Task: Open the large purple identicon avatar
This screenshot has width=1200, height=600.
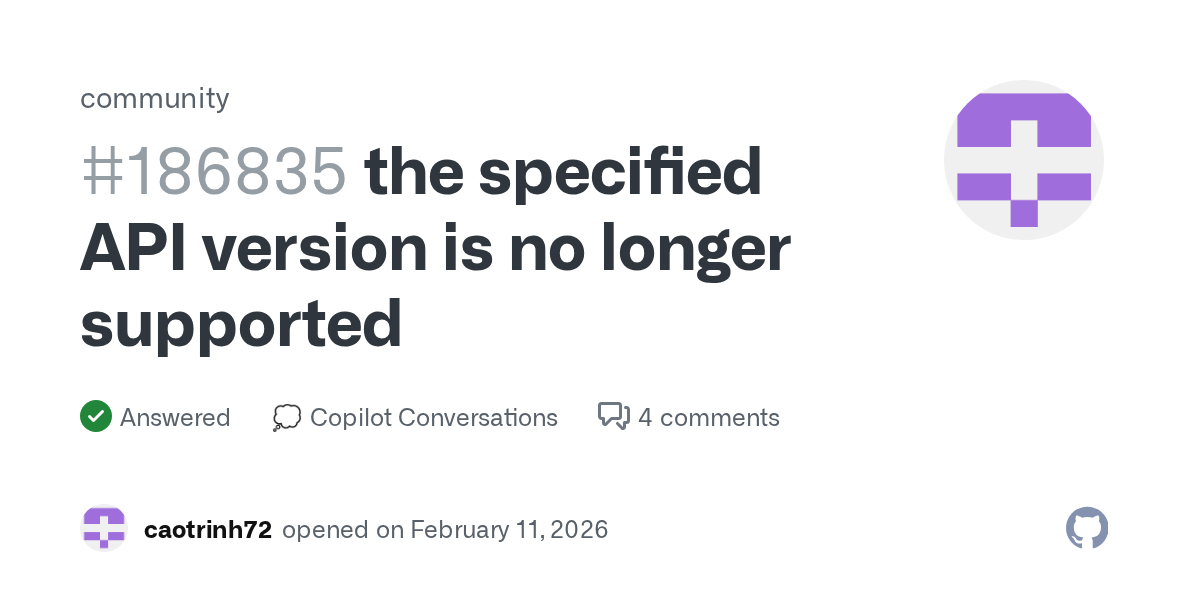Action: pyautogui.click(x=1023, y=160)
